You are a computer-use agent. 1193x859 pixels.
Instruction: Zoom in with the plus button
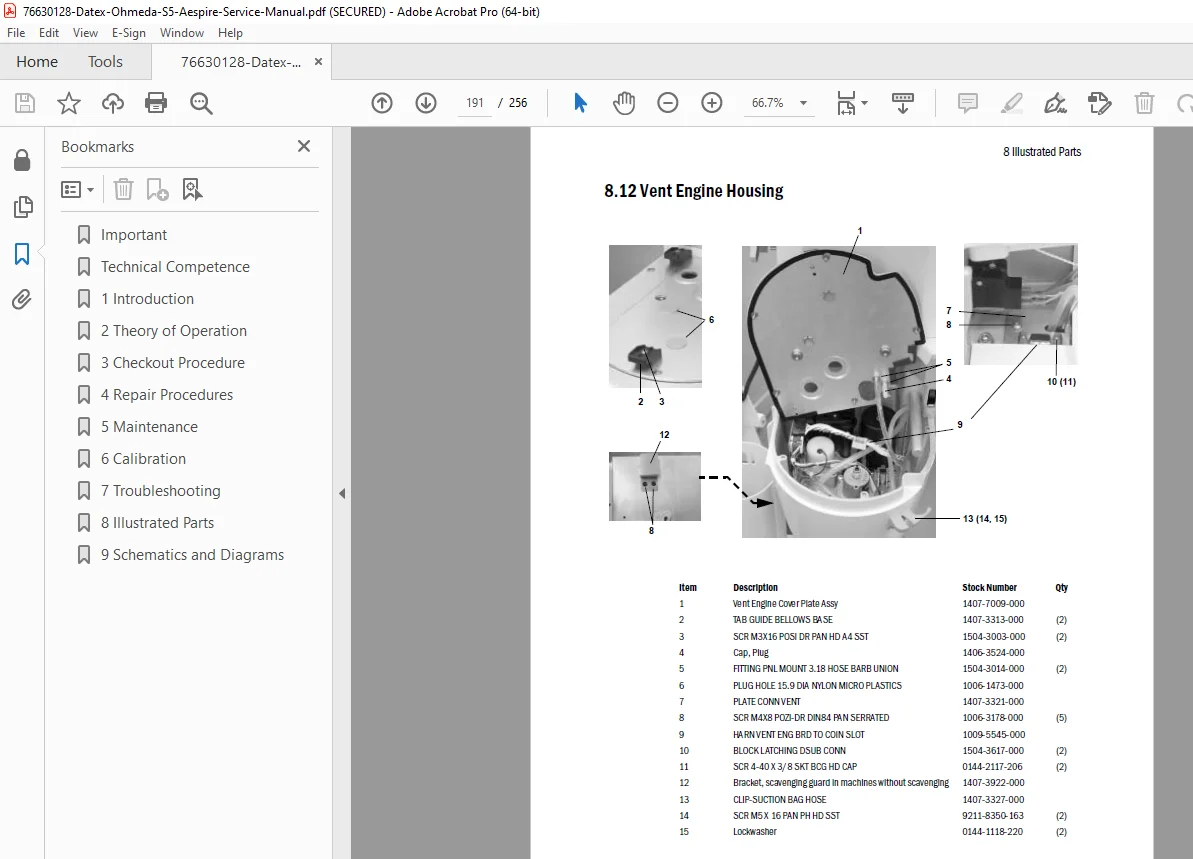(x=711, y=103)
